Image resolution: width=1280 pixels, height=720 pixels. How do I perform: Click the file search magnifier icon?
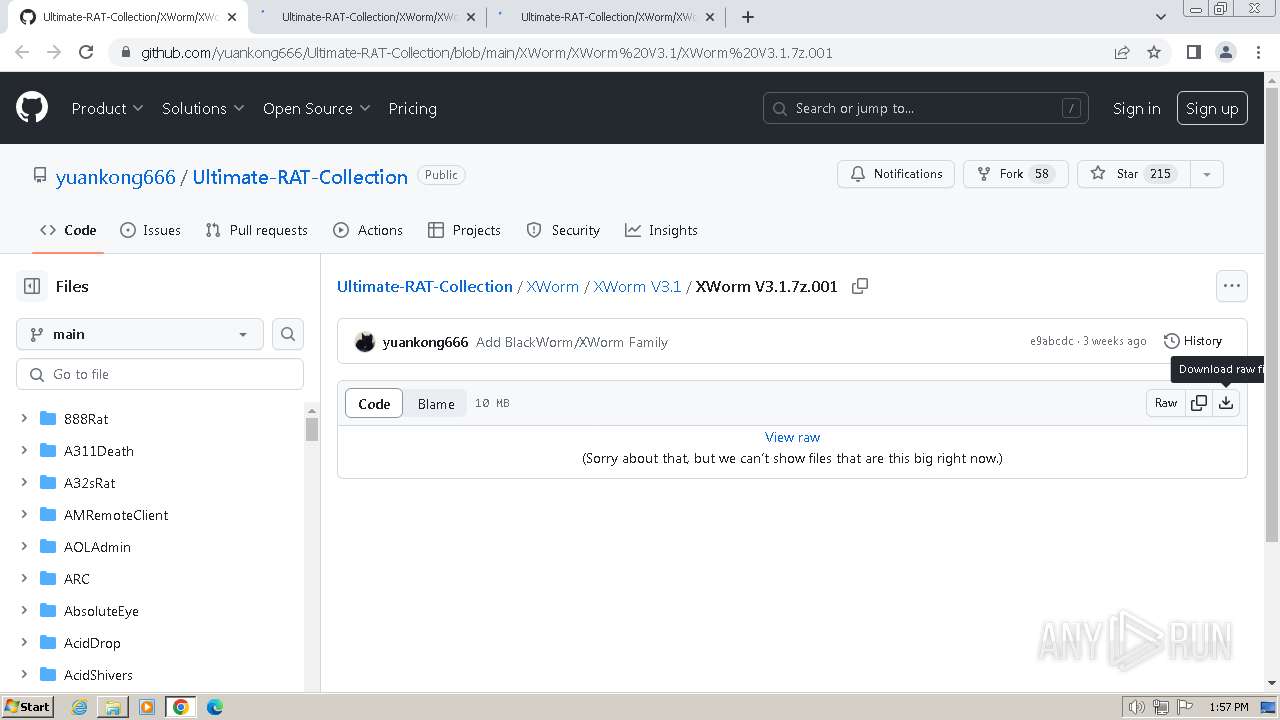click(x=288, y=334)
